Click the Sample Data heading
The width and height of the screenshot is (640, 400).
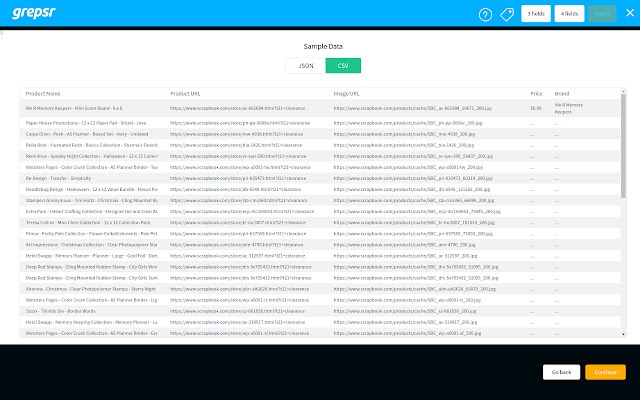323,46
